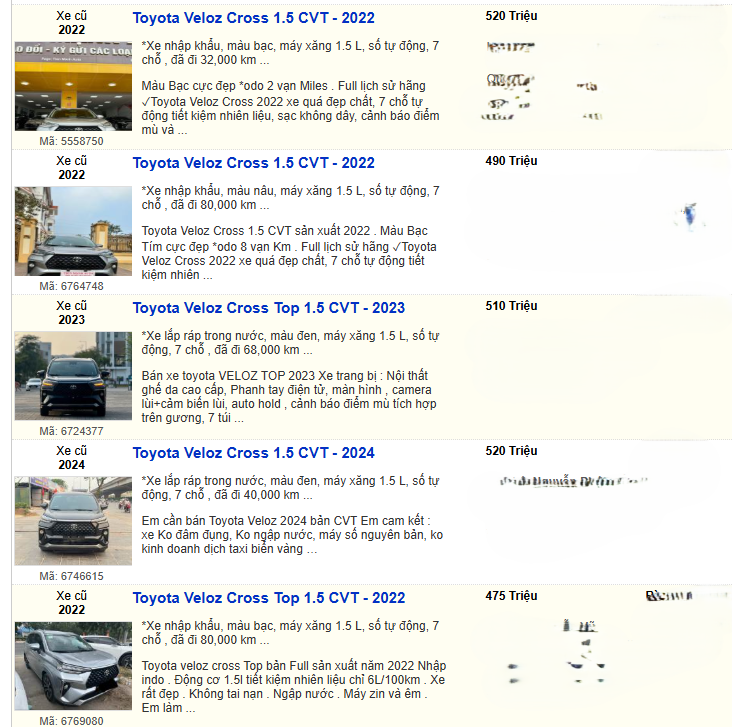Click the description starting 'Toyota Veloz Cross 1.5 CVT sản xuất 2022'

289,253
